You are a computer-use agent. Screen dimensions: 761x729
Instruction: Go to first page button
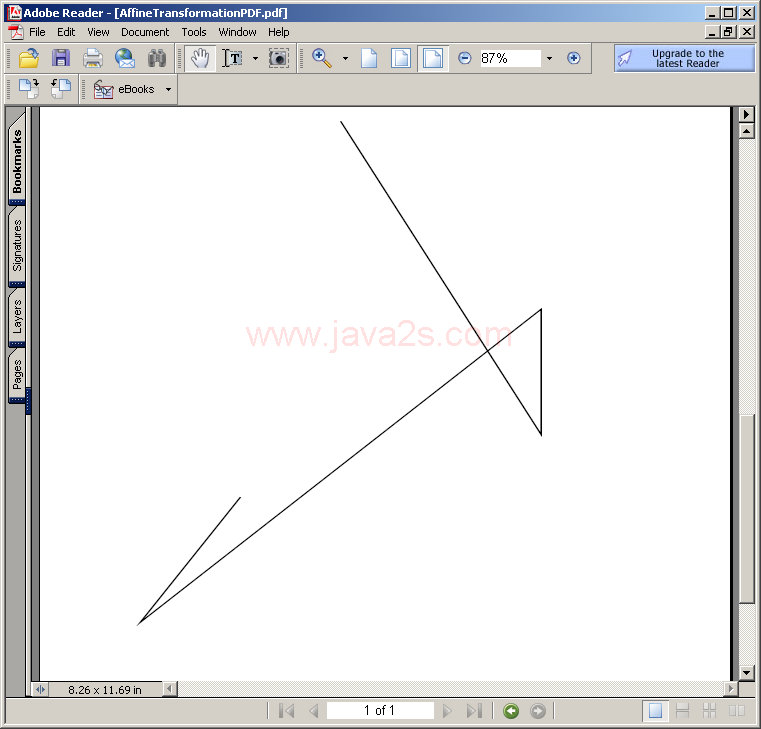coord(286,711)
